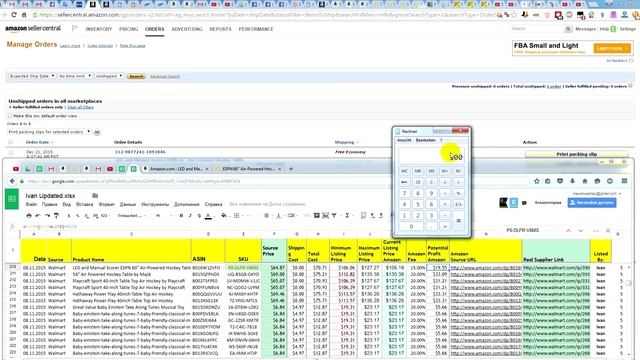This screenshot has width=640, height=360.
Task: Open the Firefox hamburger menu
Action: point(624,181)
